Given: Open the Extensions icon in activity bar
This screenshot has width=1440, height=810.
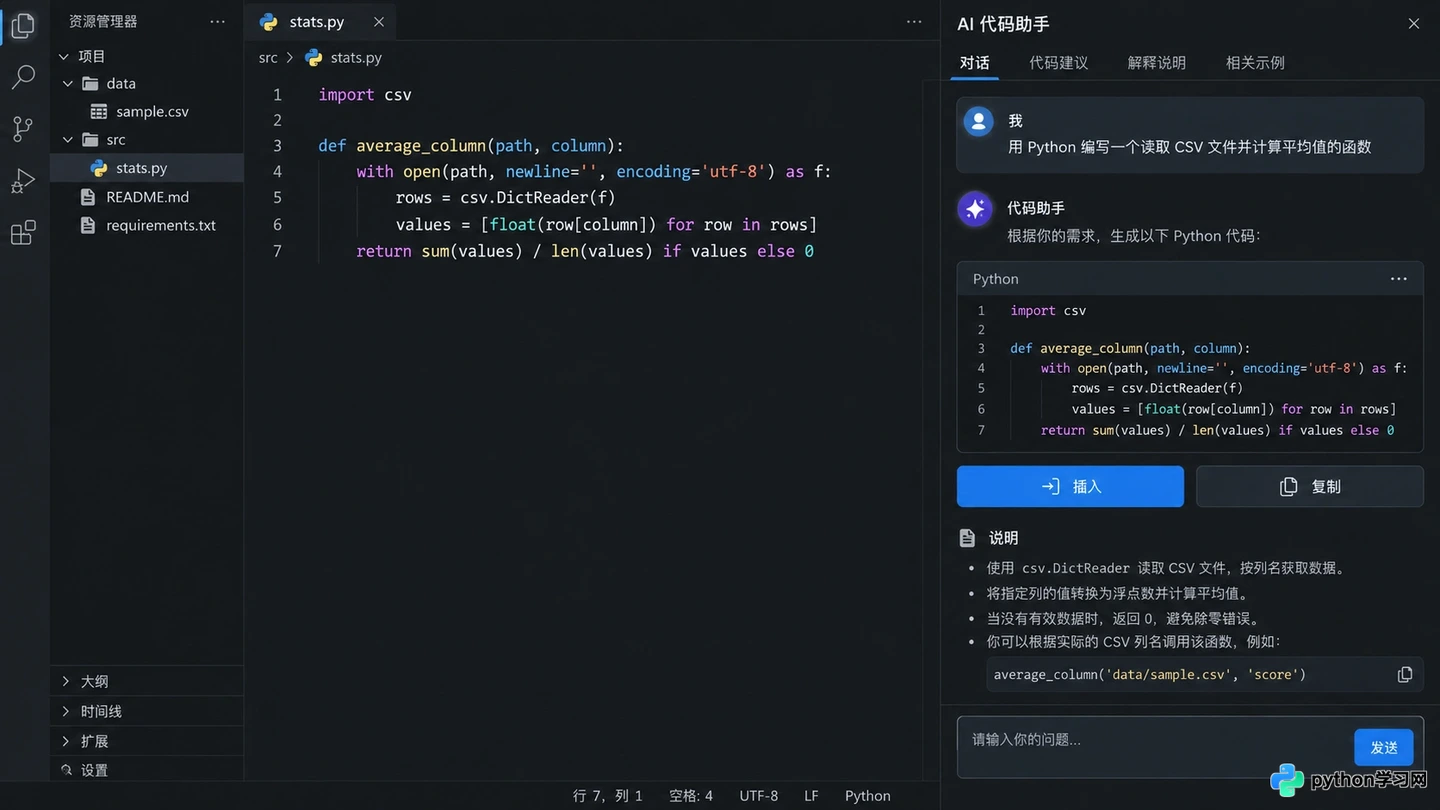Looking at the screenshot, I should point(23,233).
